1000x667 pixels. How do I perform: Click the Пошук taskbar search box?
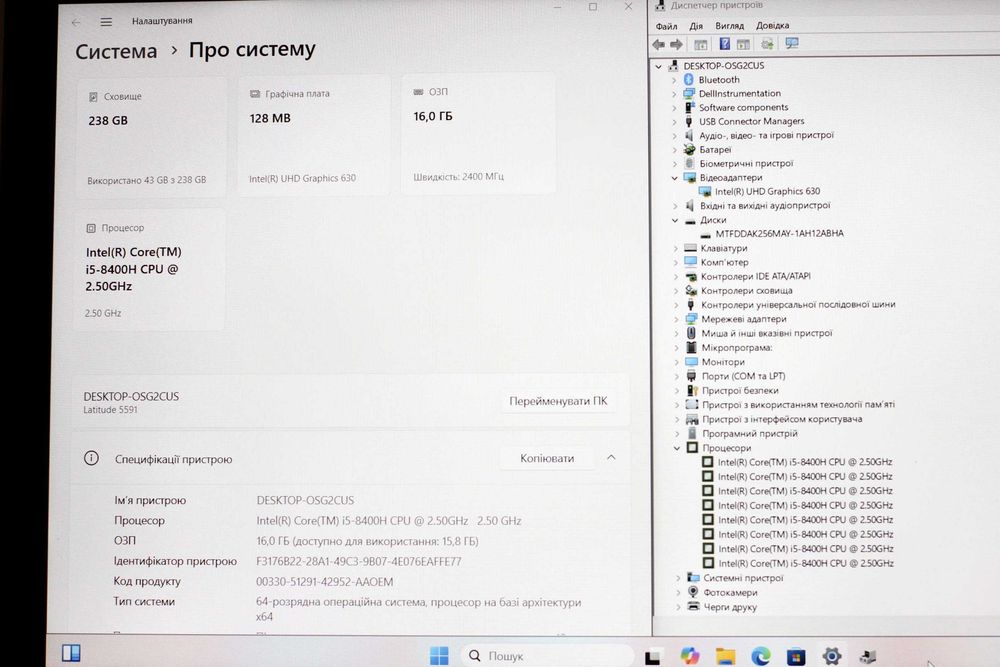pos(547,656)
